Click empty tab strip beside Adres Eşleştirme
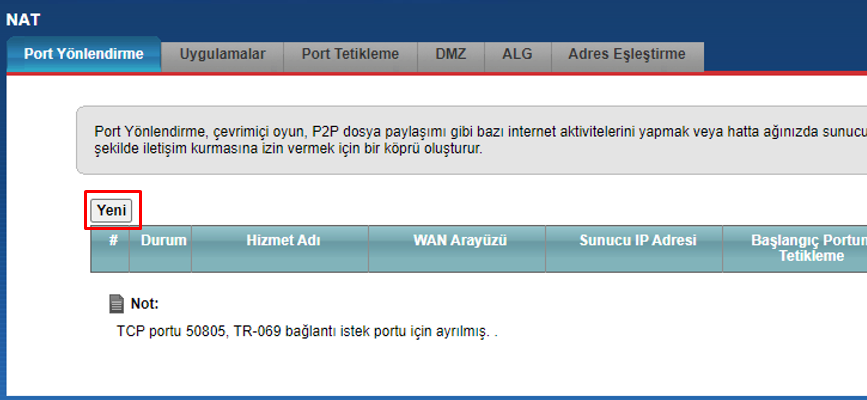 (x=785, y=55)
